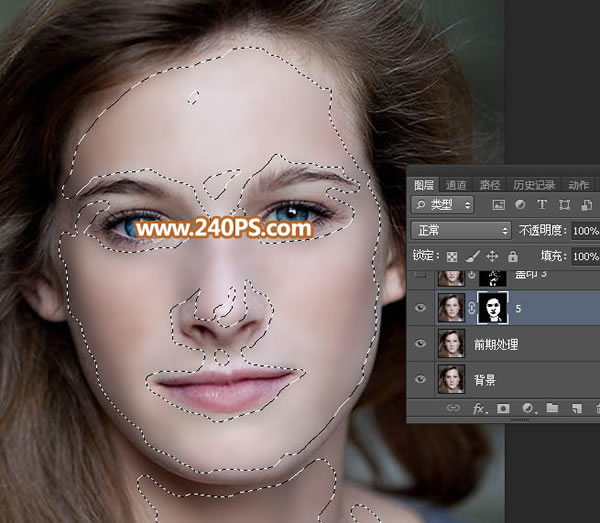This screenshot has height=523, width=600.
Task: Lock transparent pixels checkerboard icon
Action: click(452, 256)
